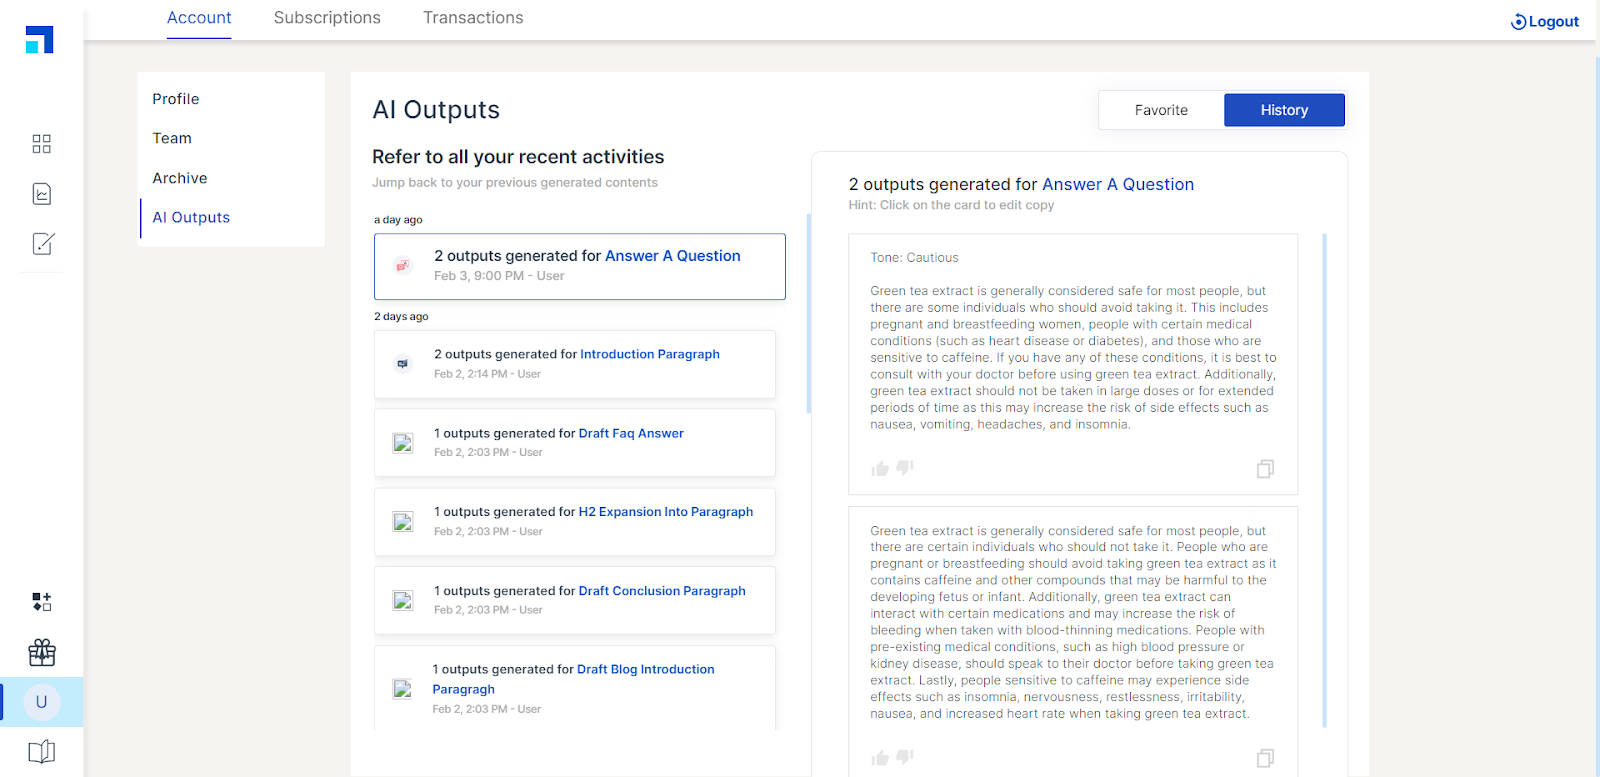Go to the Team settings section
The height and width of the screenshot is (777, 1600).
(x=172, y=138)
